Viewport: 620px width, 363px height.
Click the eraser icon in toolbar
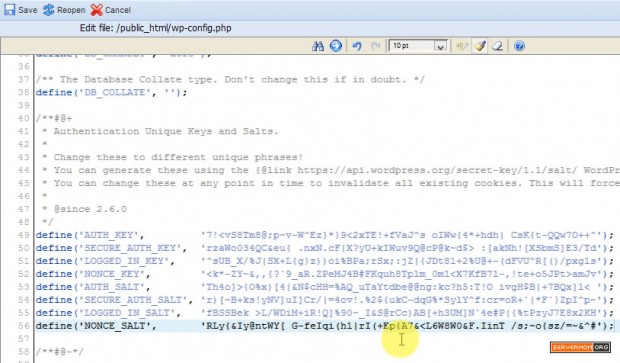tap(497, 46)
